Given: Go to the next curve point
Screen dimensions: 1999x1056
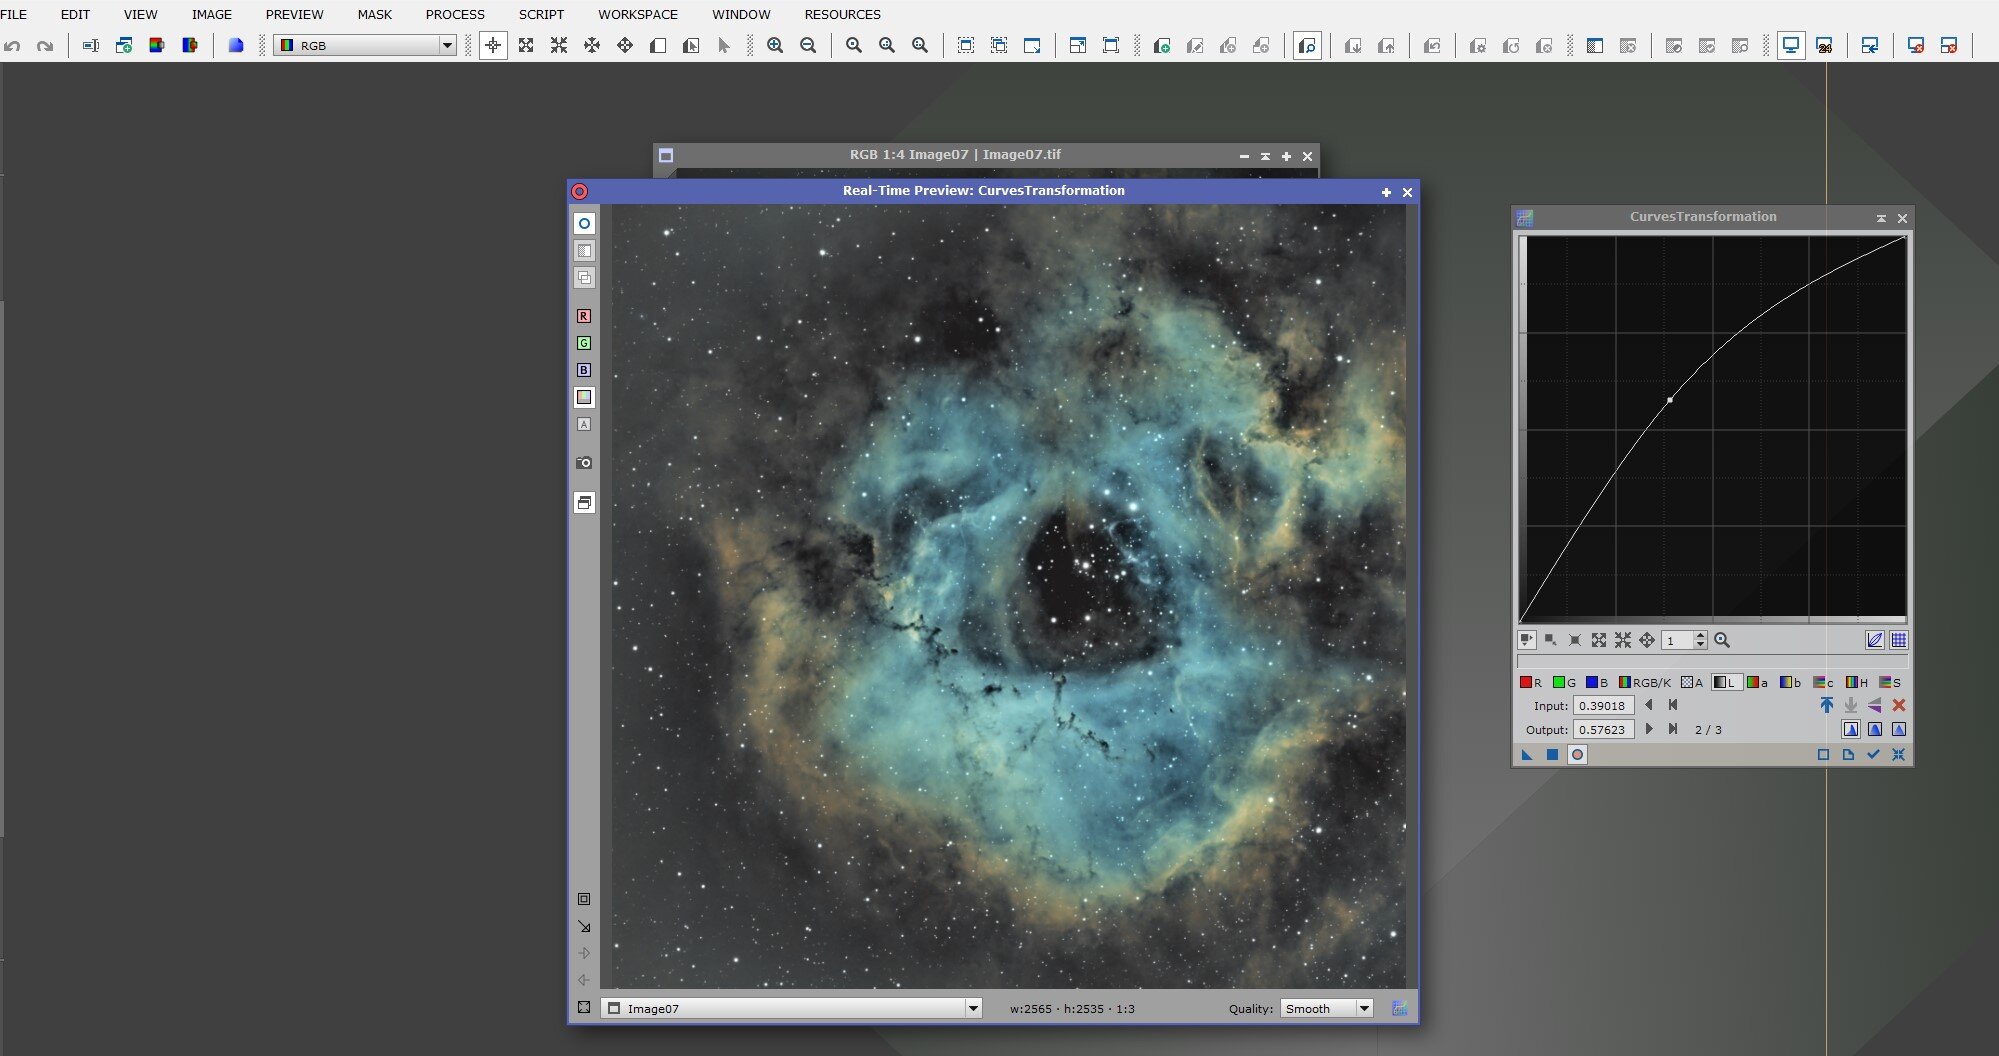Looking at the screenshot, I should tap(1649, 730).
